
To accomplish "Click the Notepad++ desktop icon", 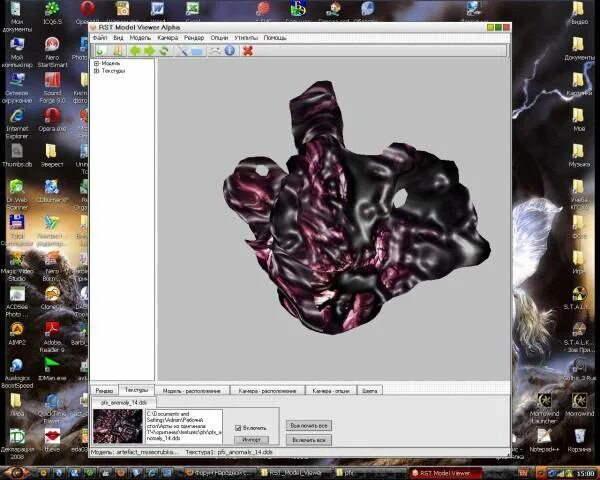I will (x=544, y=441).
